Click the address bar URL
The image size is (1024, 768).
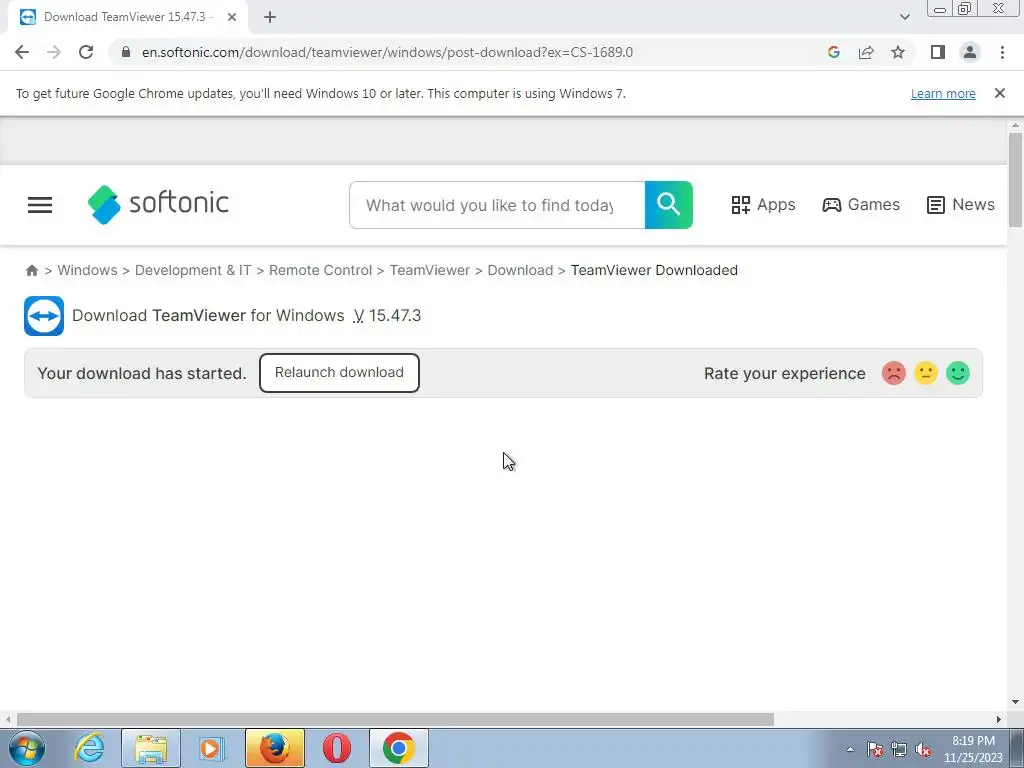(387, 52)
